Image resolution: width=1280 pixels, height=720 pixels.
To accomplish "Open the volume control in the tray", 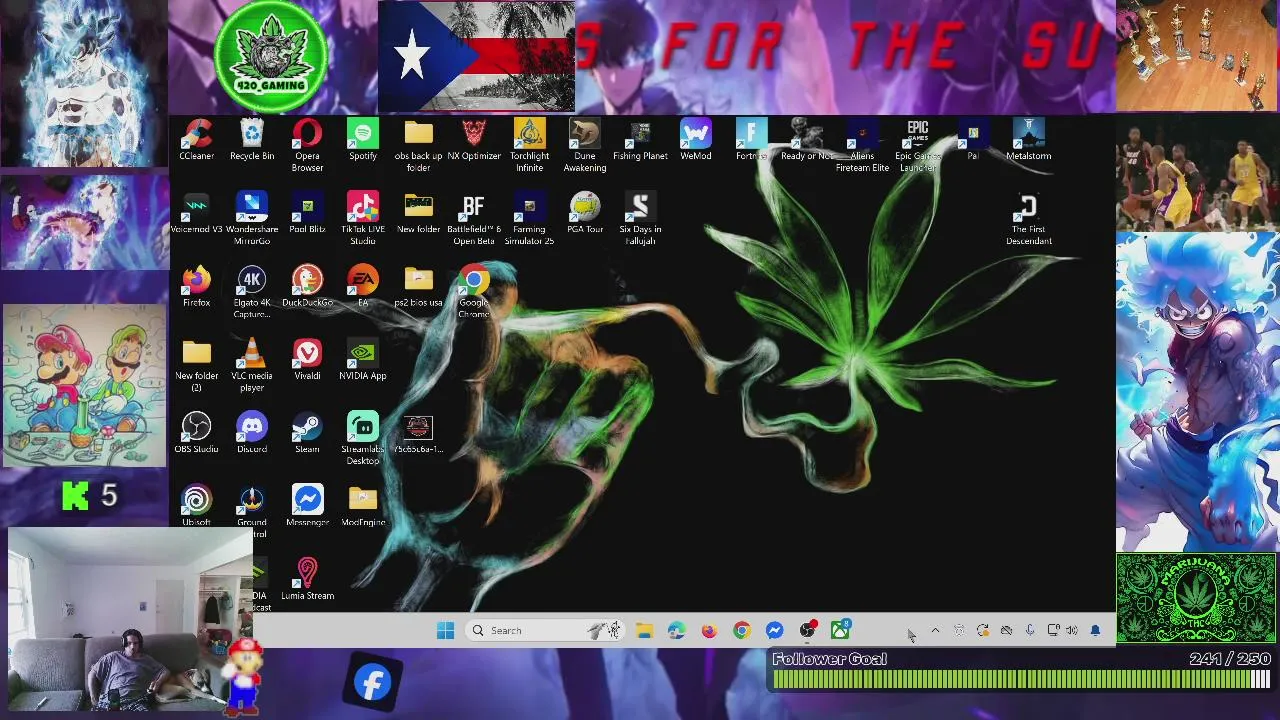I will point(1072,630).
